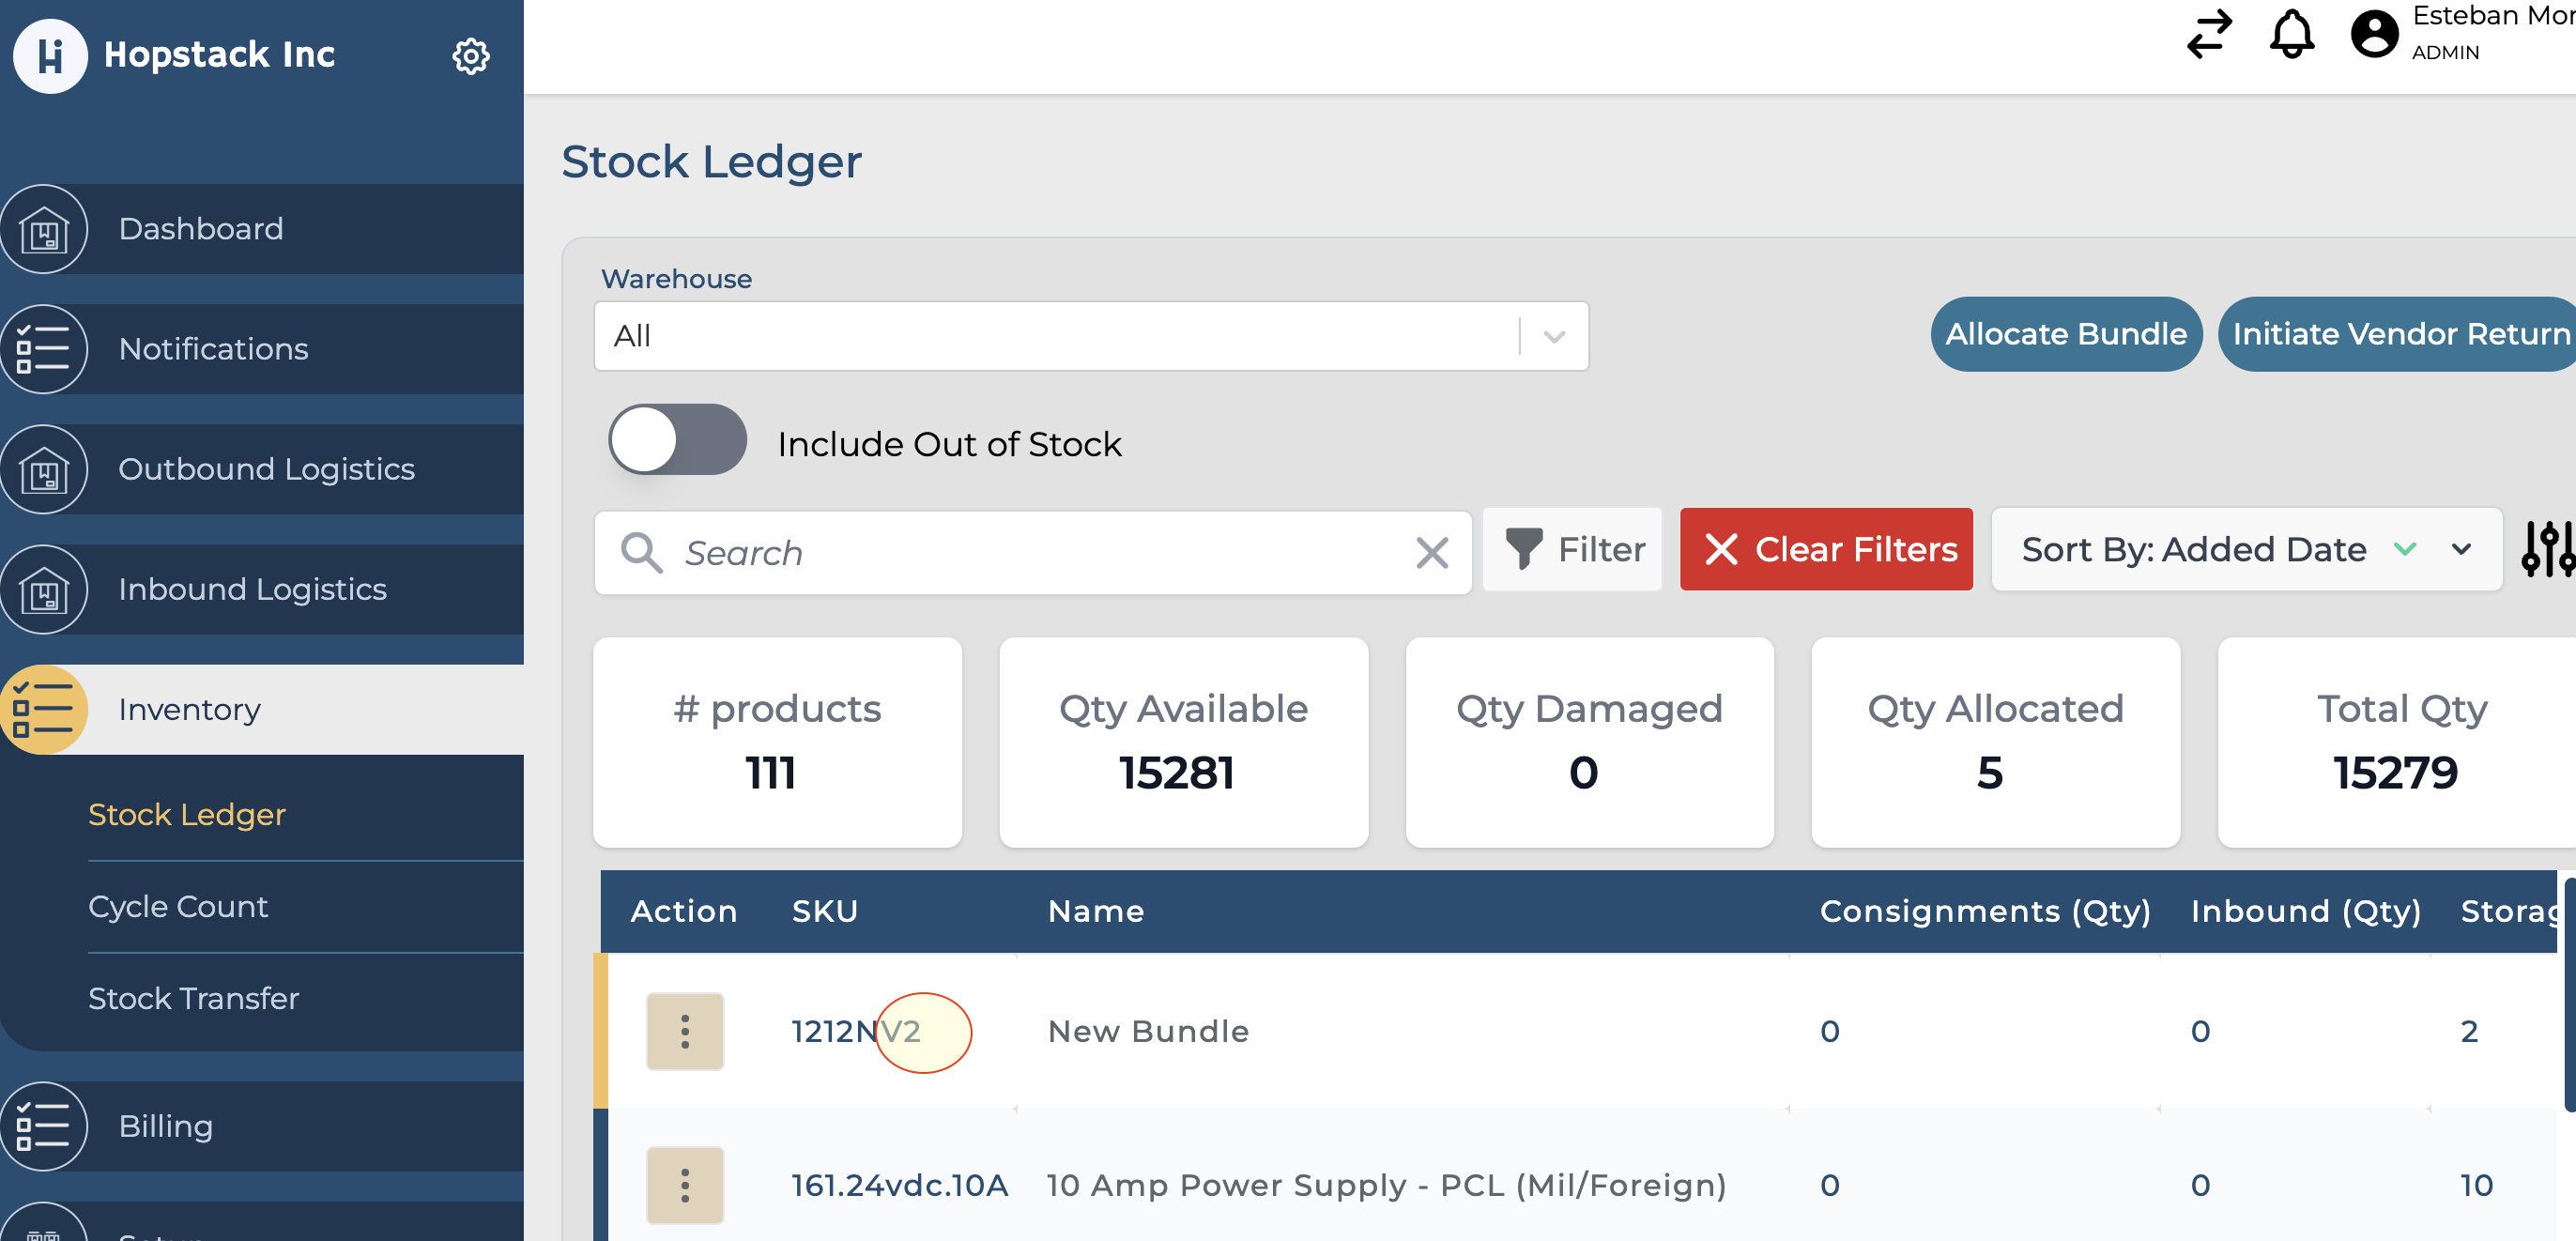Click the Filter button
Screen dimensions: 2576x1241
tap(1573, 549)
